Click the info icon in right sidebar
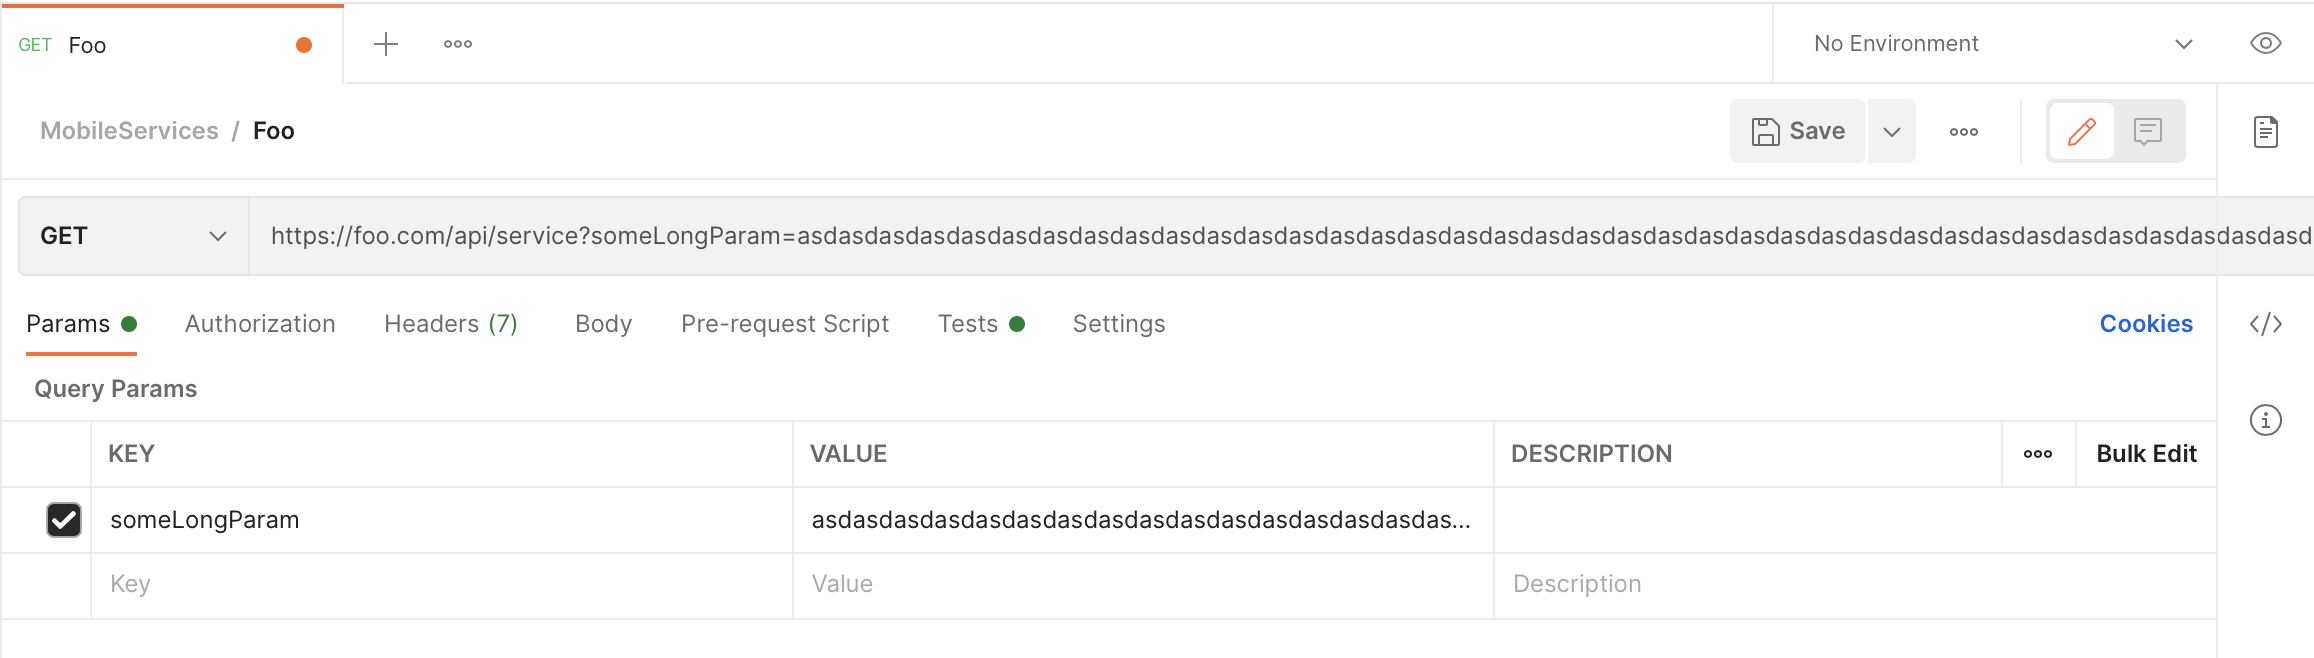Viewport: 2314px width, 658px height. [x=2267, y=420]
